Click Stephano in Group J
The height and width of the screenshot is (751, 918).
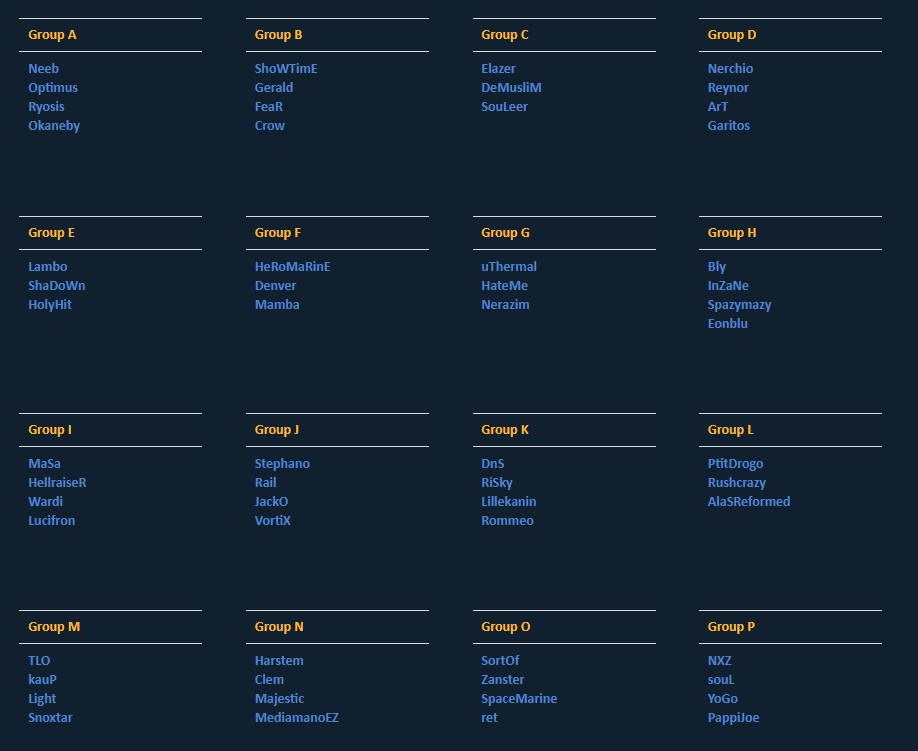click(x=282, y=464)
